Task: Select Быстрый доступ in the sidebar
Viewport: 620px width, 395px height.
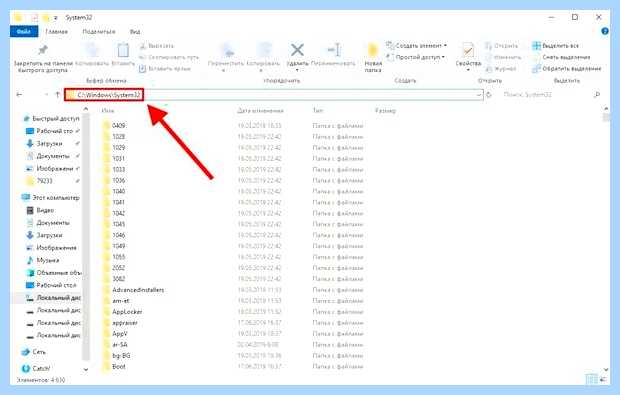Action: [51, 118]
